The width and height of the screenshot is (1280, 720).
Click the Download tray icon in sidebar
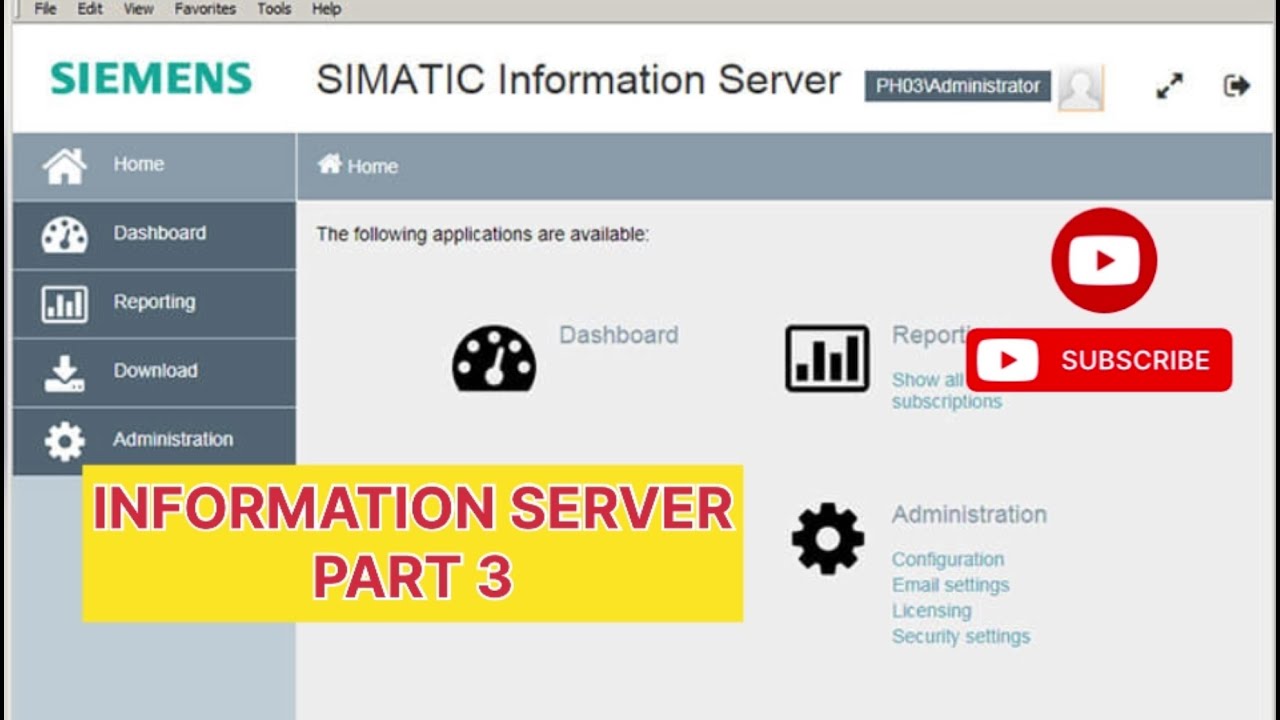pyautogui.click(x=64, y=373)
